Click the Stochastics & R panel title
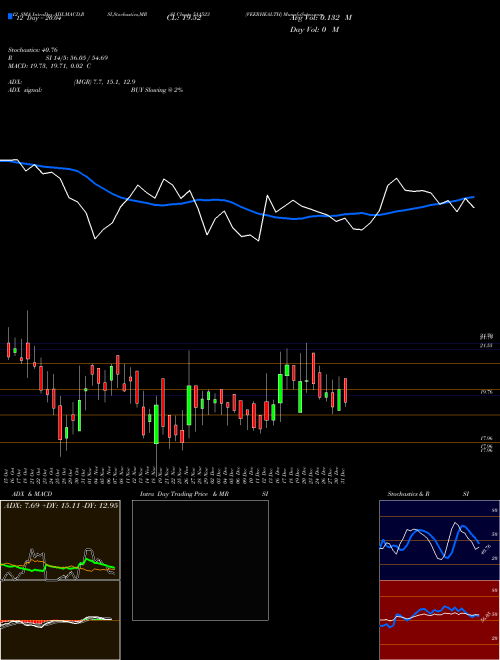Viewport: 500px width, 660px height. pyautogui.click(x=408, y=494)
